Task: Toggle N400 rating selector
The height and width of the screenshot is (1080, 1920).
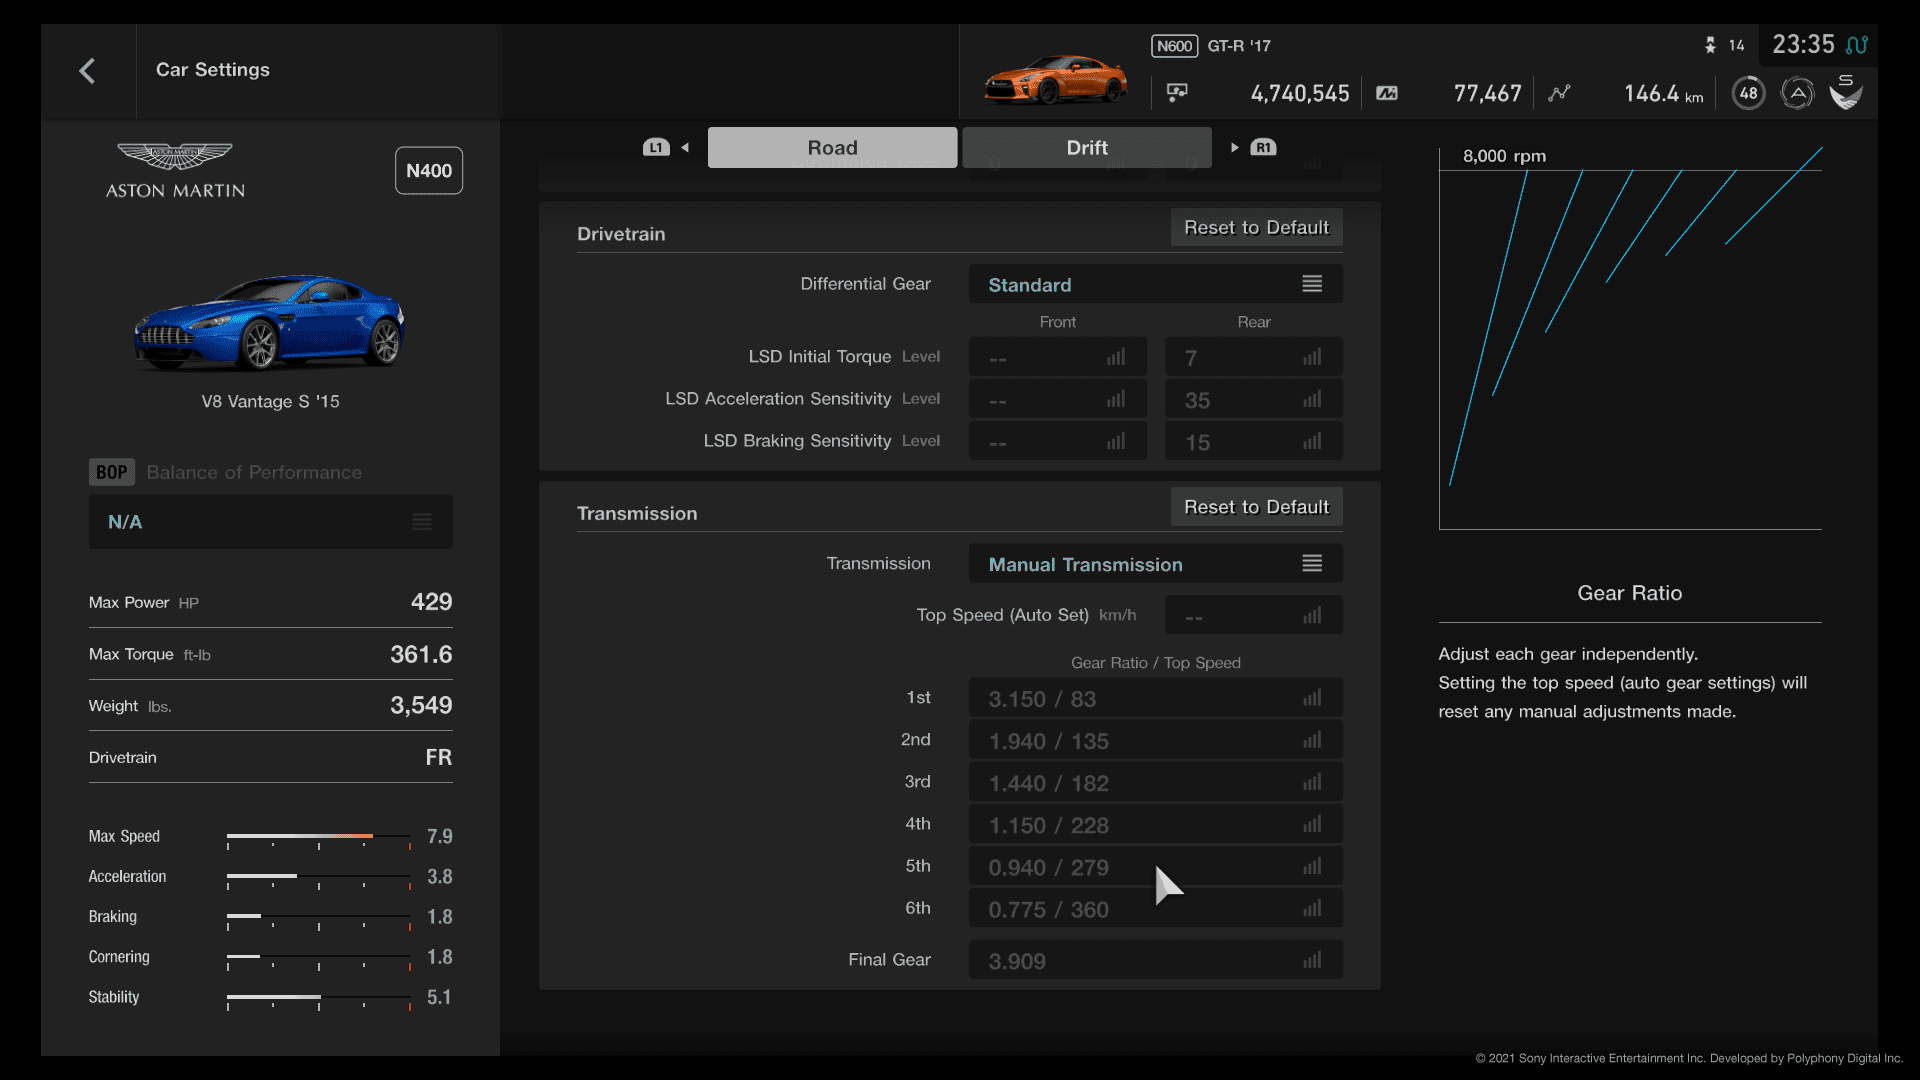Action: click(x=427, y=169)
